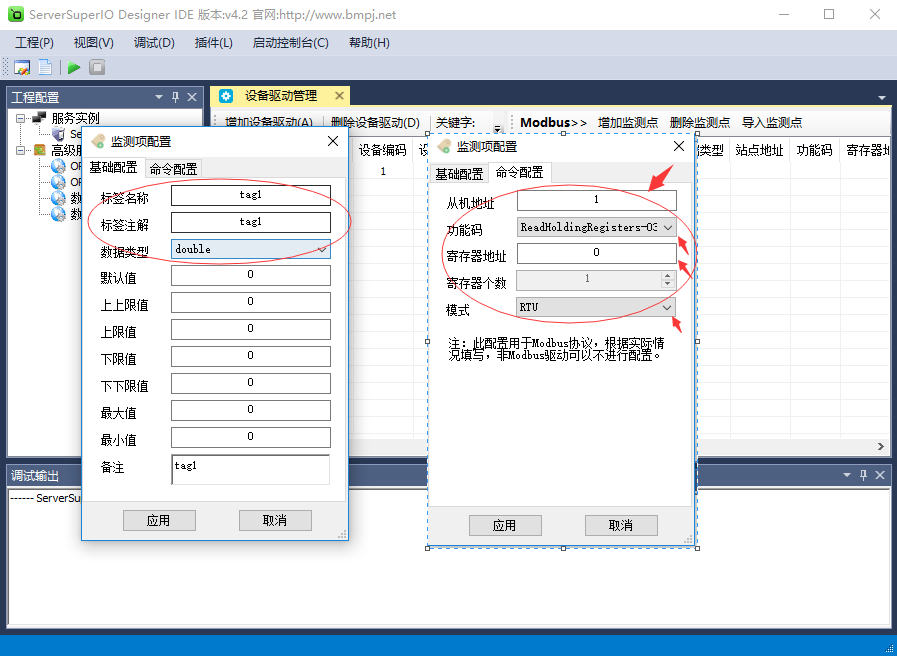Click the gear icon on 设备驱动管理 tab

(226, 96)
